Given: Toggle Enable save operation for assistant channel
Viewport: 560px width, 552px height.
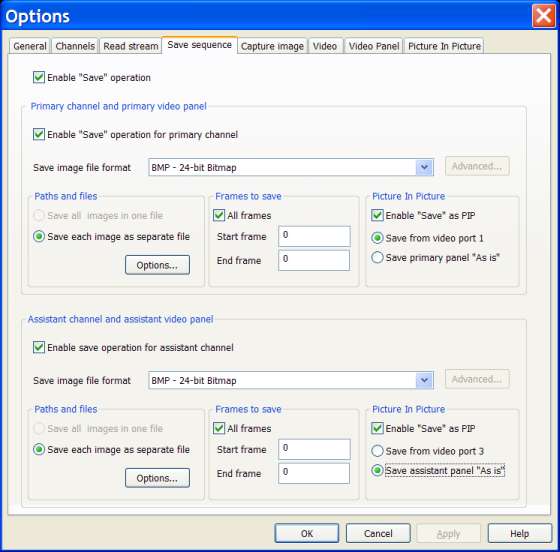Looking at the screenshot, I should point(39,347).
